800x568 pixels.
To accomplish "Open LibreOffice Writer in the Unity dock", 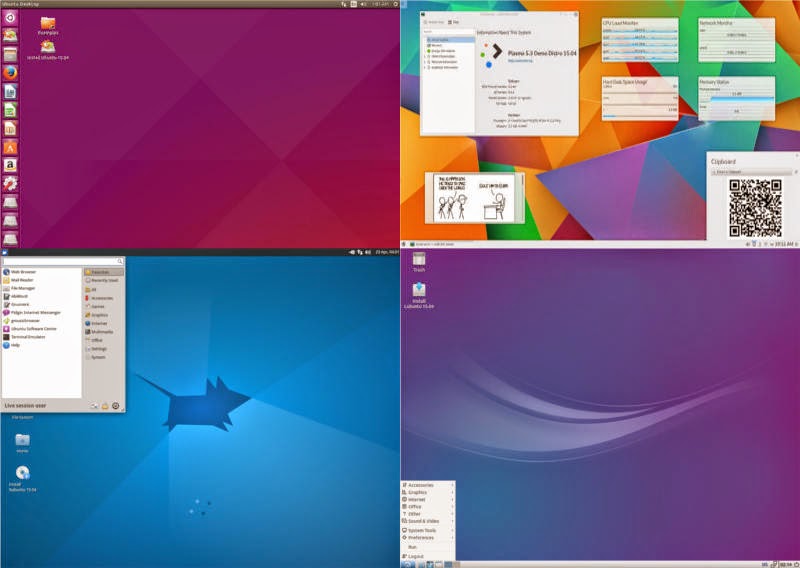I will [10, 91].
